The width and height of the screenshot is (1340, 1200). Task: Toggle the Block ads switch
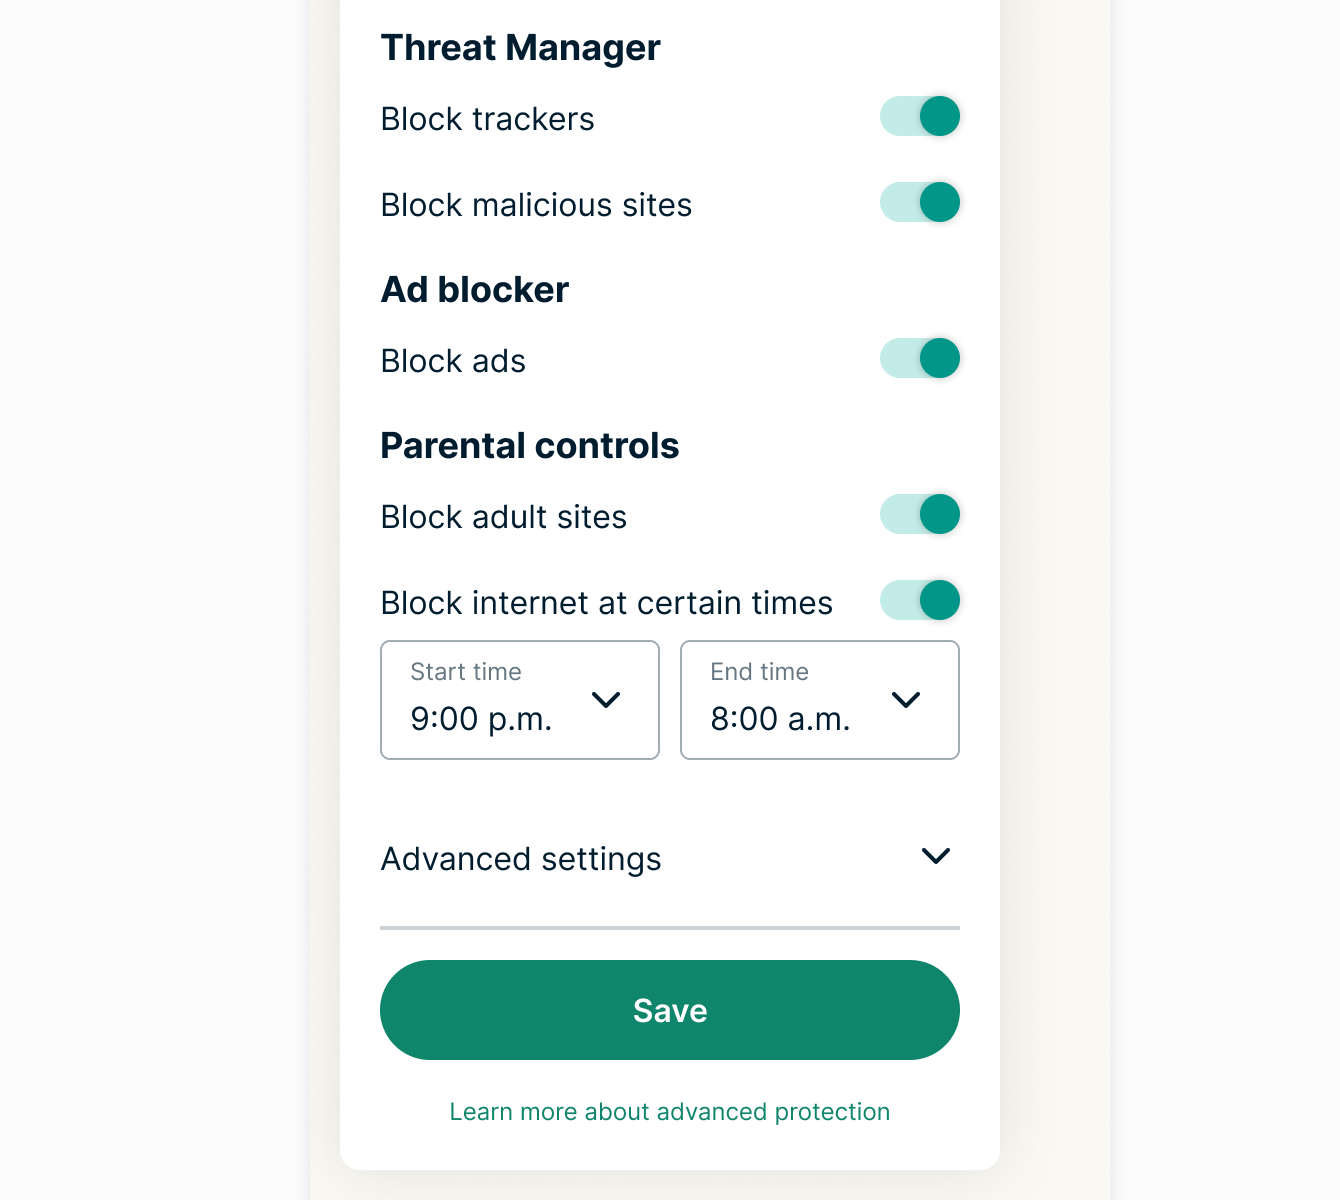tap(920, 358)
